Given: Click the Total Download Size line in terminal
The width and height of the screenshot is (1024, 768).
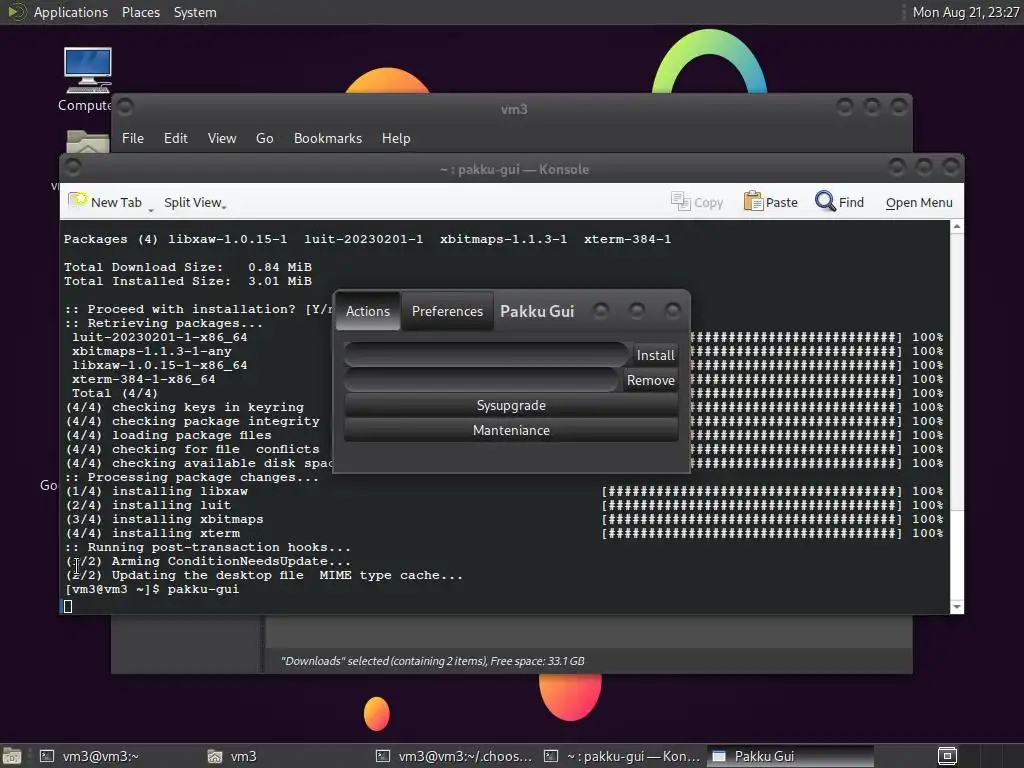Looking at the screenshot, I should pyautogui.click(x=187, y=267).
